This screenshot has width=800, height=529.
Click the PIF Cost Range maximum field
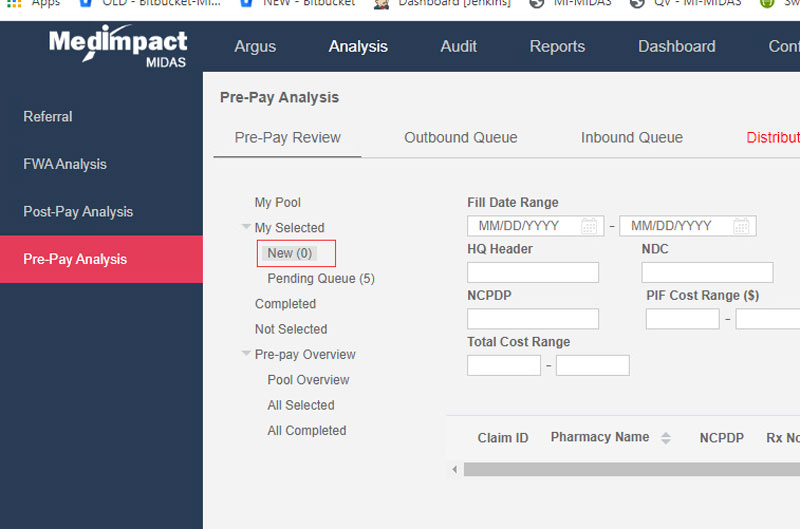pos(768,319)
